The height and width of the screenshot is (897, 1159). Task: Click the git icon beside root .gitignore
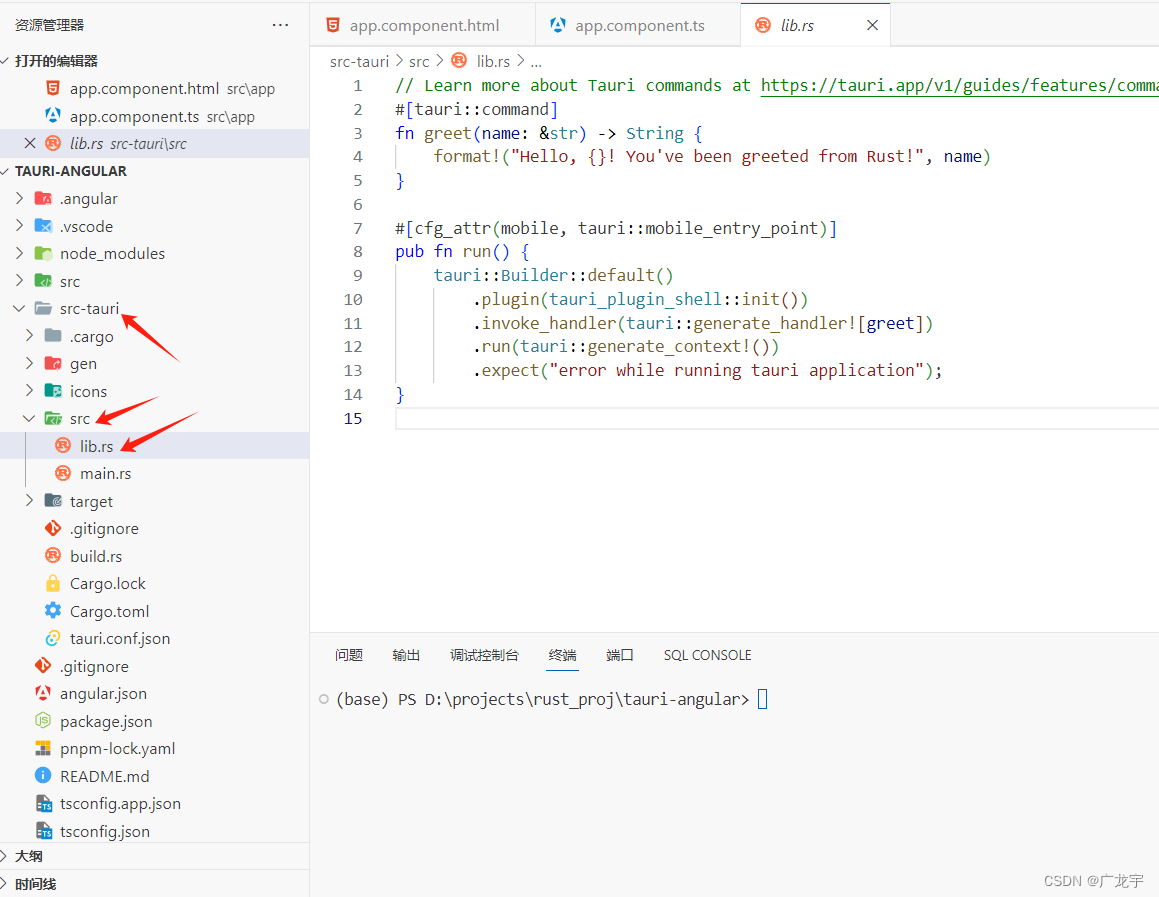click(43, 666)
